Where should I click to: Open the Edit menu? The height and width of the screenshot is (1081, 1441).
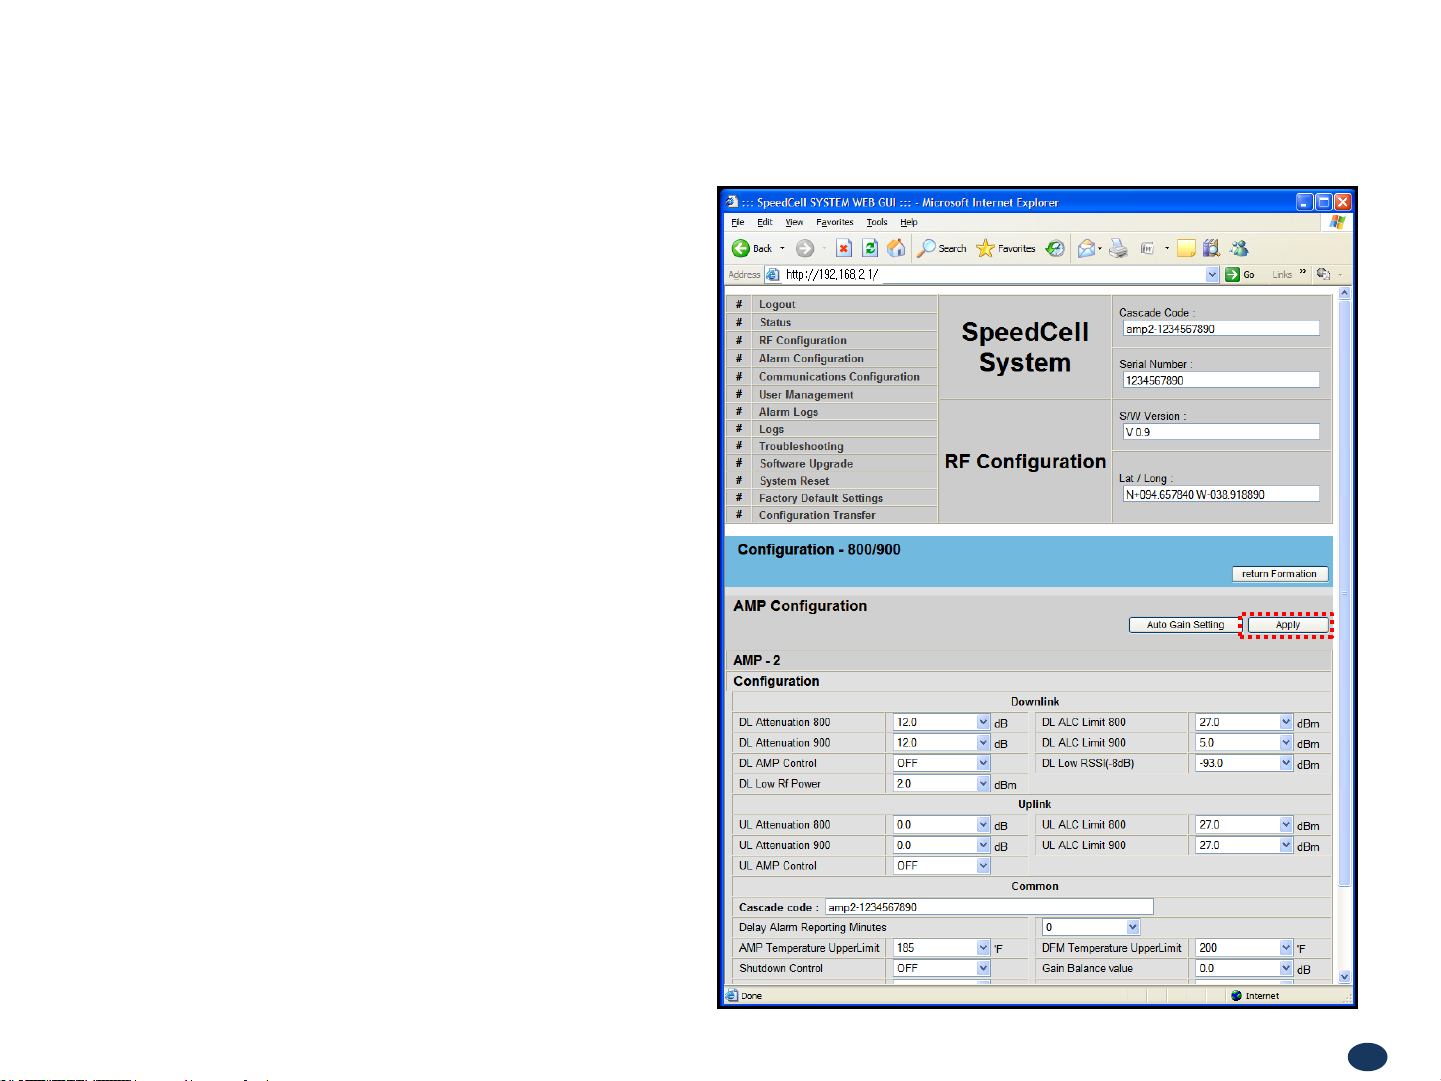[x=764, y=222]
